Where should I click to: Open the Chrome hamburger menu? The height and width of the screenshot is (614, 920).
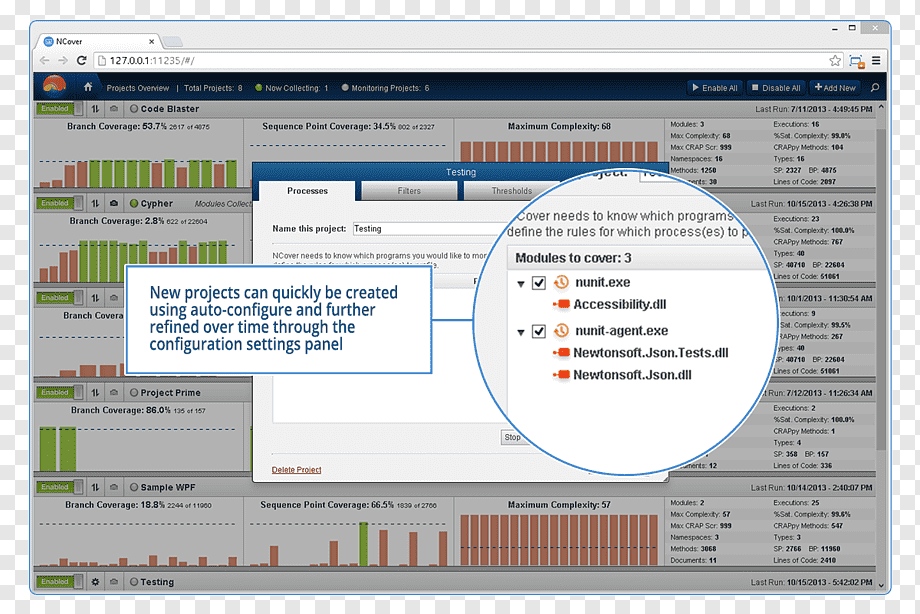click(x=876, y=60)
